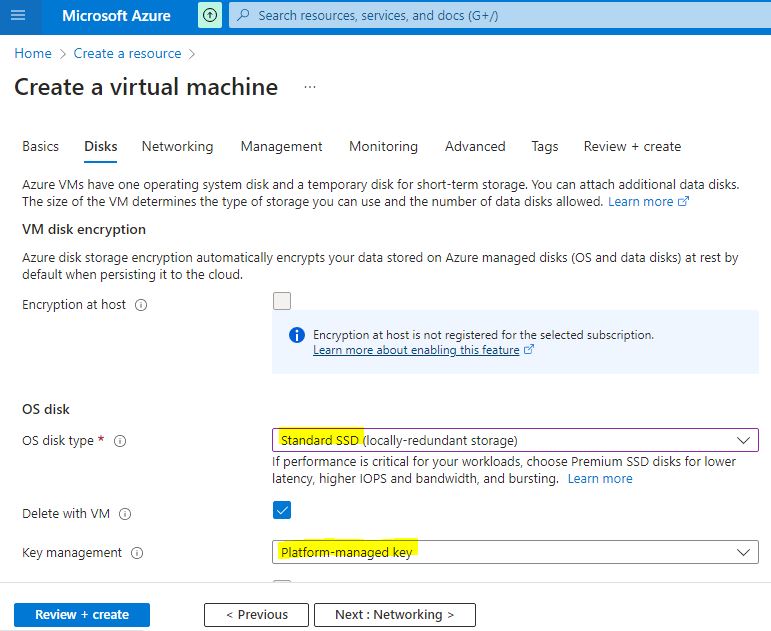771x631 pixels.
Task: Open the ellipsis menu beside page title
Action: click(x=310, y=87)
